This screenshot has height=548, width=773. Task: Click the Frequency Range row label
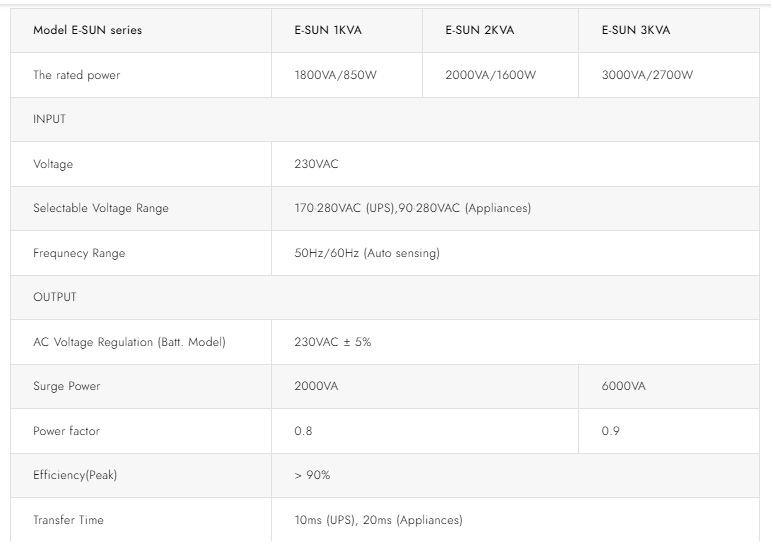pyautogui.click(x=79, y=253)
